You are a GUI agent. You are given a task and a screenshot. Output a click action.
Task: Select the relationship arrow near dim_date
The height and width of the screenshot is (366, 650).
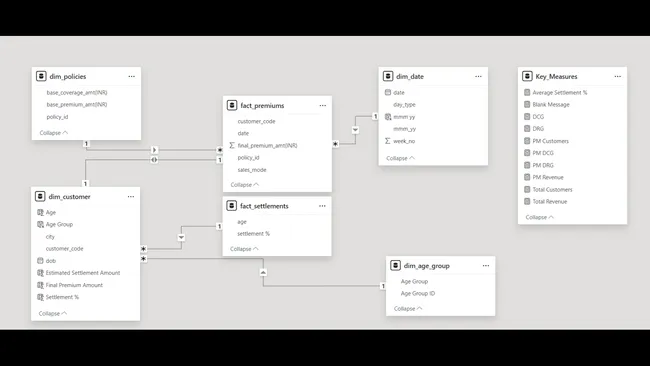tap(355, 130)
